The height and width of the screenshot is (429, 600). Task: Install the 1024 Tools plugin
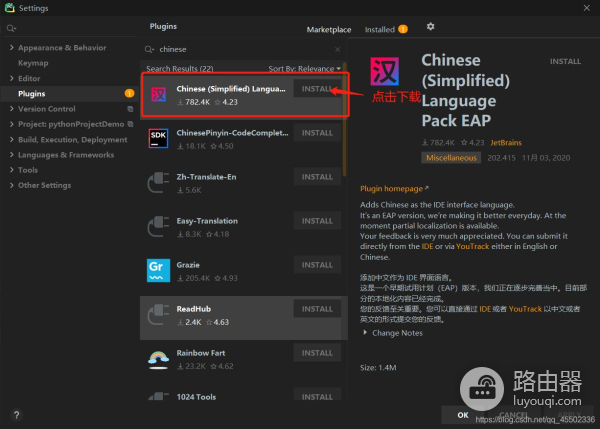[317, 396]
